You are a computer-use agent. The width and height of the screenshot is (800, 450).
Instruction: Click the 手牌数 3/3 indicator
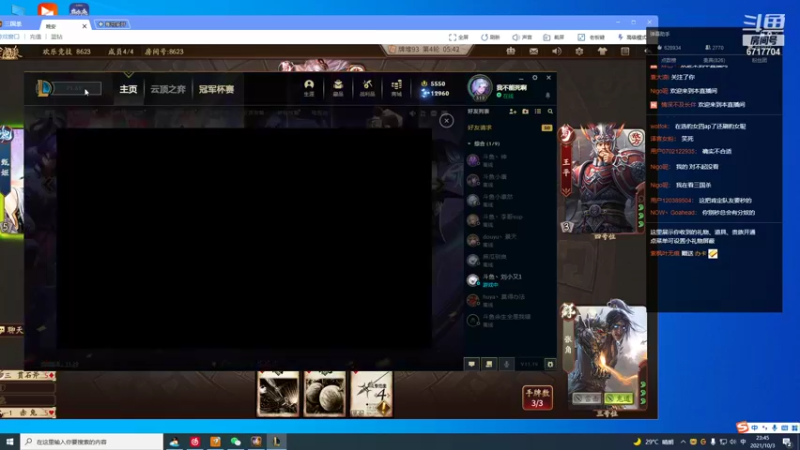[537, 397]
